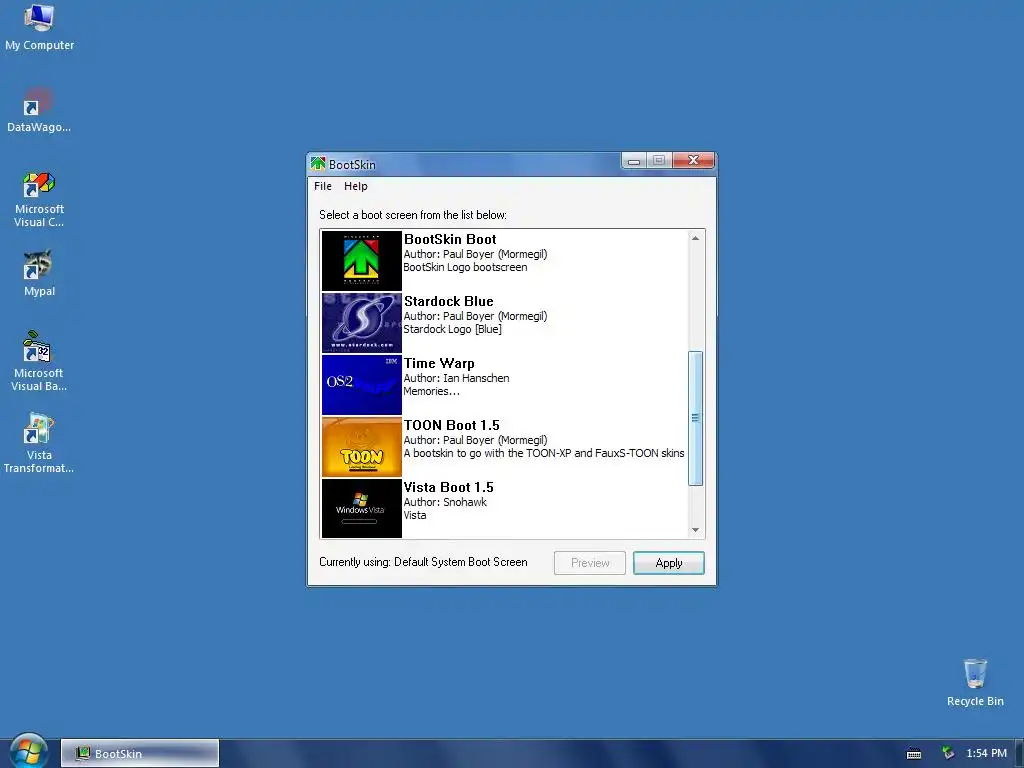Open the Help menu
This screenshot has width=1024, height=768.
click(x=356, y=186)
